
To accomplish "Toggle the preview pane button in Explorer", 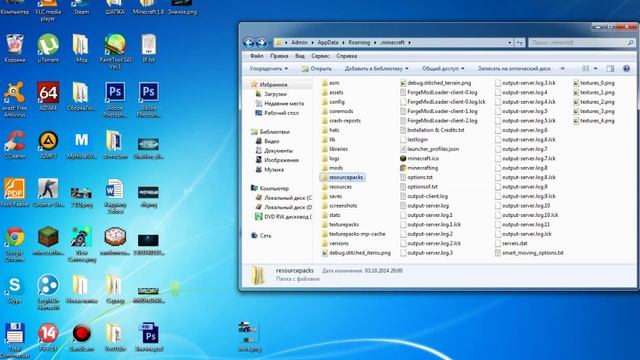I will [610, 69].
